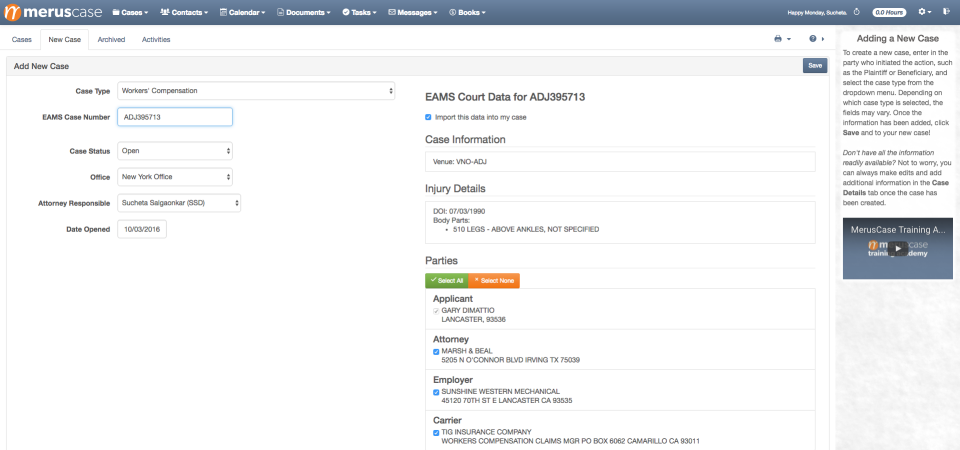Switch to the Activities tab
The image size is (960, 450).
pos(156,39)
